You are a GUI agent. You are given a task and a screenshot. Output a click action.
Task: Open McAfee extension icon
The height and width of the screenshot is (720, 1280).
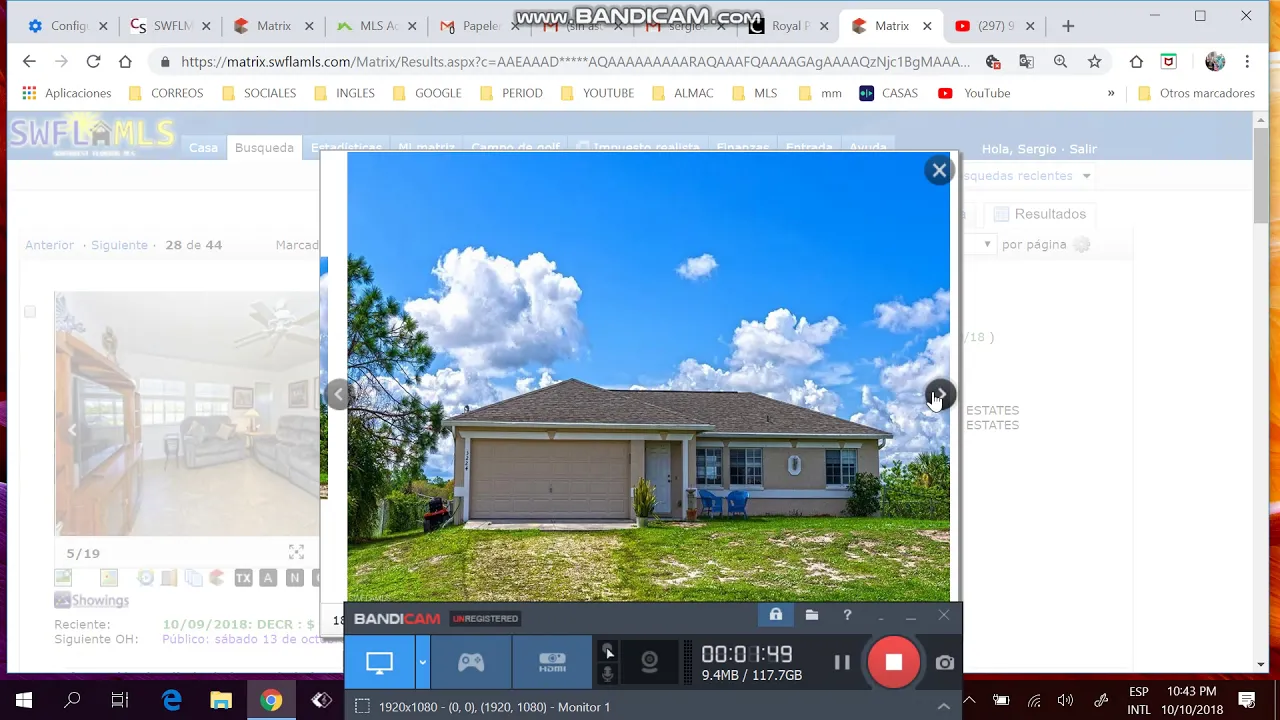tap(1168, 62)
